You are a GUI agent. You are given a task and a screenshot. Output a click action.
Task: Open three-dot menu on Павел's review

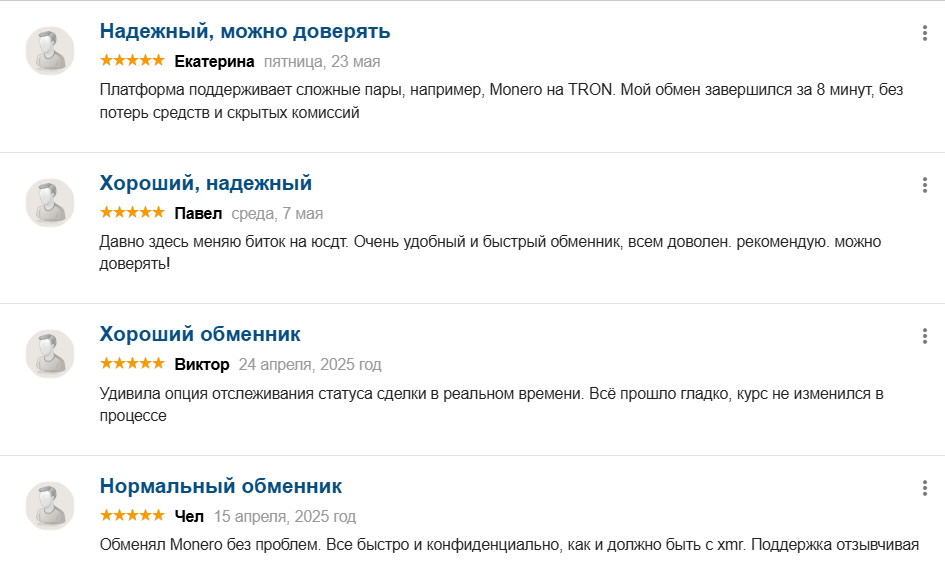(x=925, y=185)
